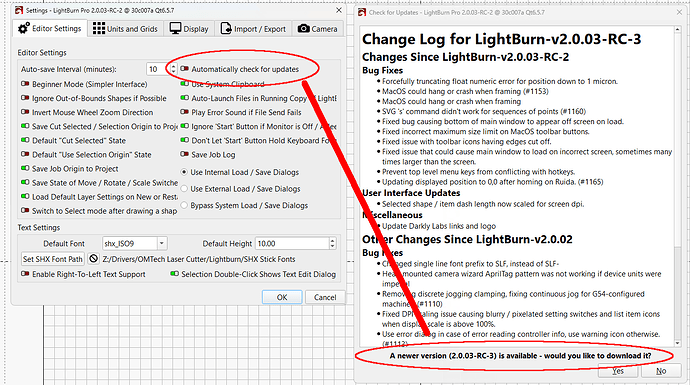Click the clear SHX font path icon
The image size is (690, 385).
pyautogui.click(x=93, y=259)
